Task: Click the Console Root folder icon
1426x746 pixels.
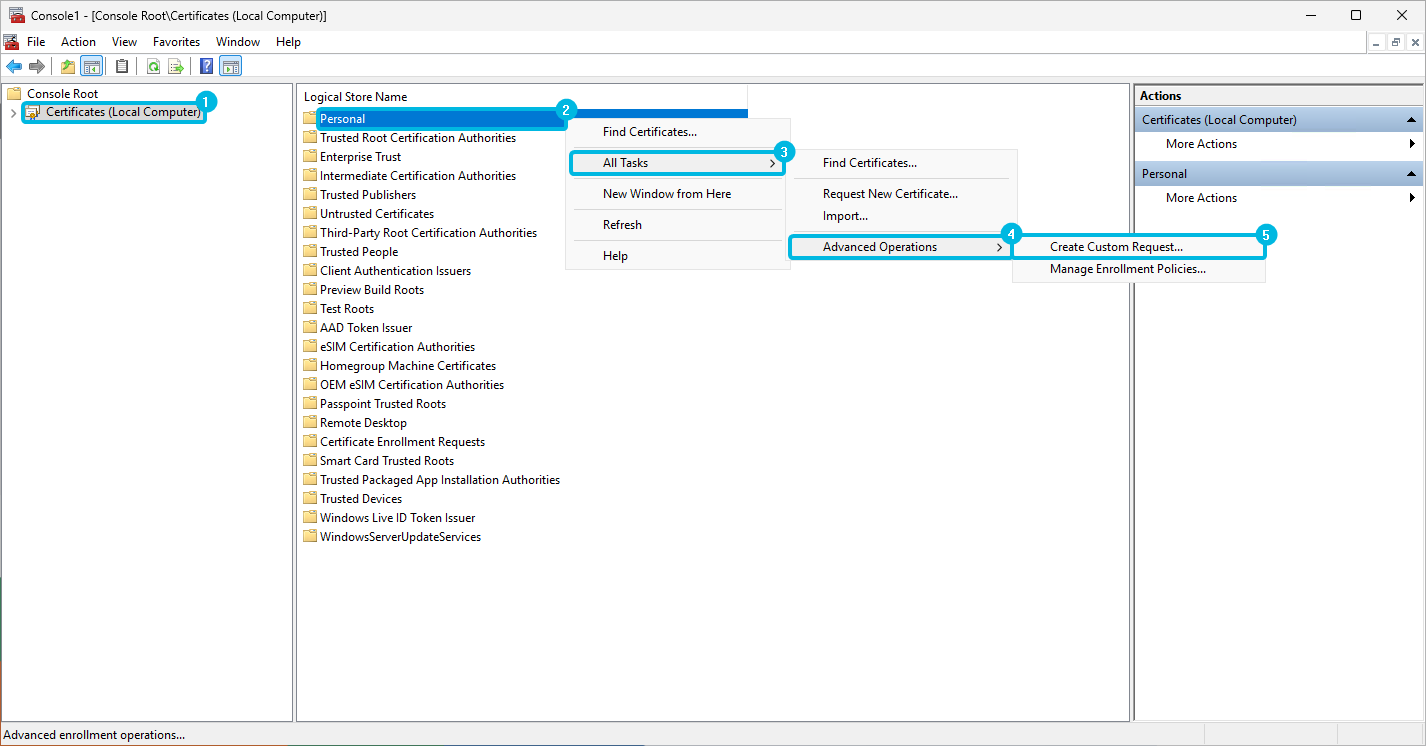Action: pyautogui.click(x=14, y=93)
